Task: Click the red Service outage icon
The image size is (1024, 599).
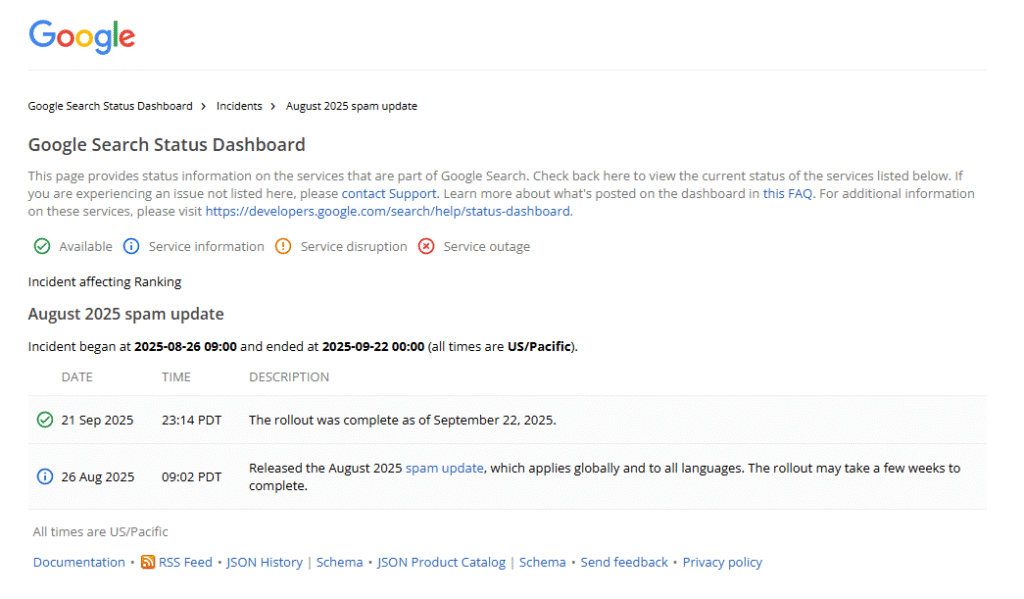Action: [425, 246]
